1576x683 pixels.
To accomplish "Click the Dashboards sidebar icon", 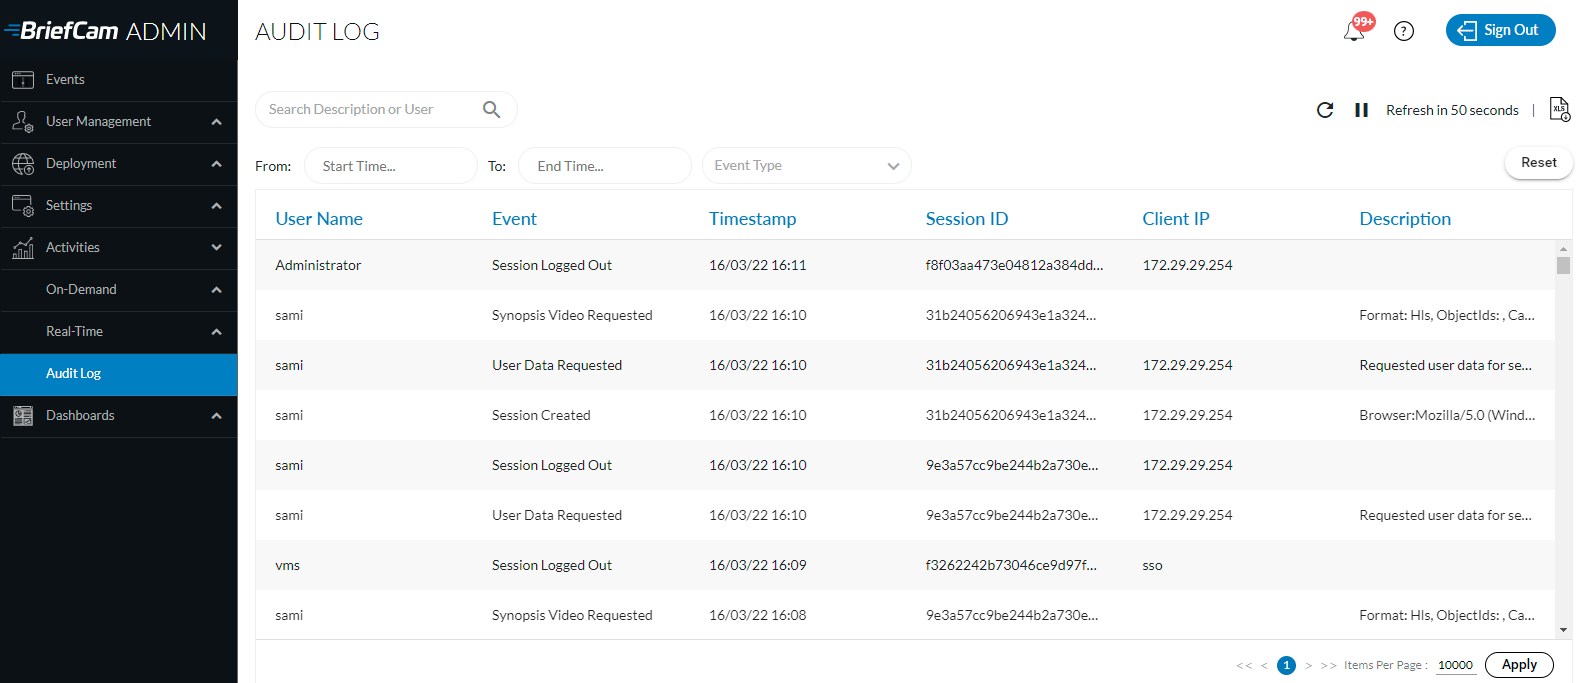I will coord(23,416).
